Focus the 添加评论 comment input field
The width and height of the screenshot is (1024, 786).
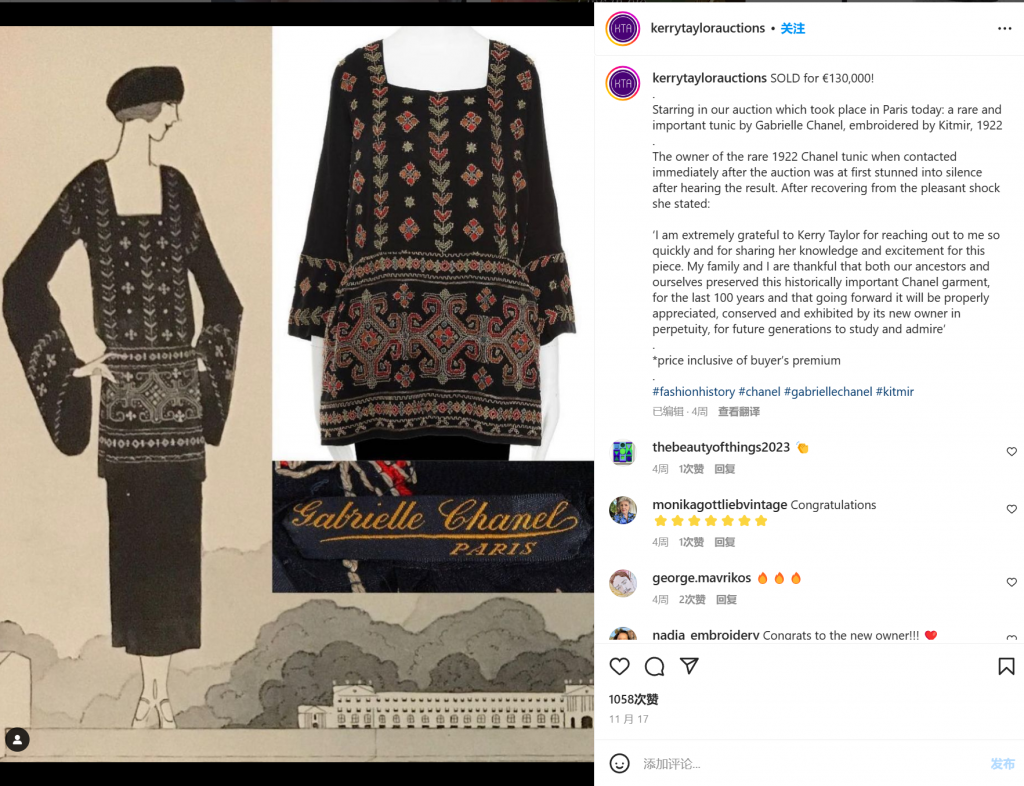810,763
